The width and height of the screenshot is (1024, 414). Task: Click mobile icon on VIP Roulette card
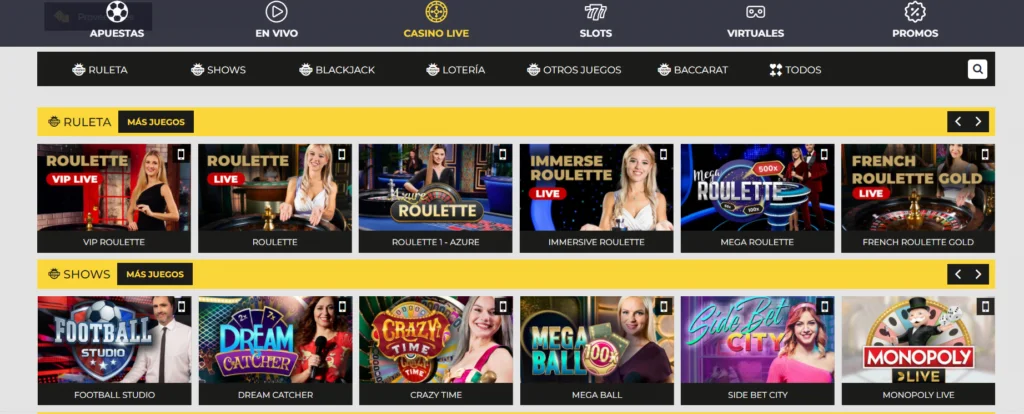[182, 155]
